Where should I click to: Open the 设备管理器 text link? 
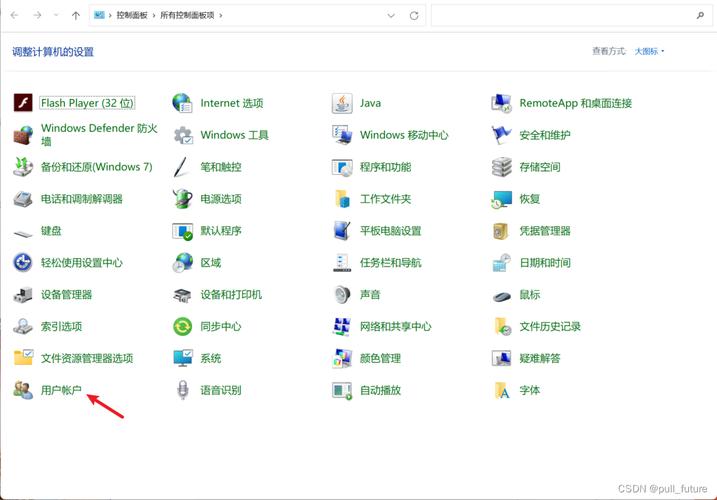pyautogui.click(x=66, y=295)
